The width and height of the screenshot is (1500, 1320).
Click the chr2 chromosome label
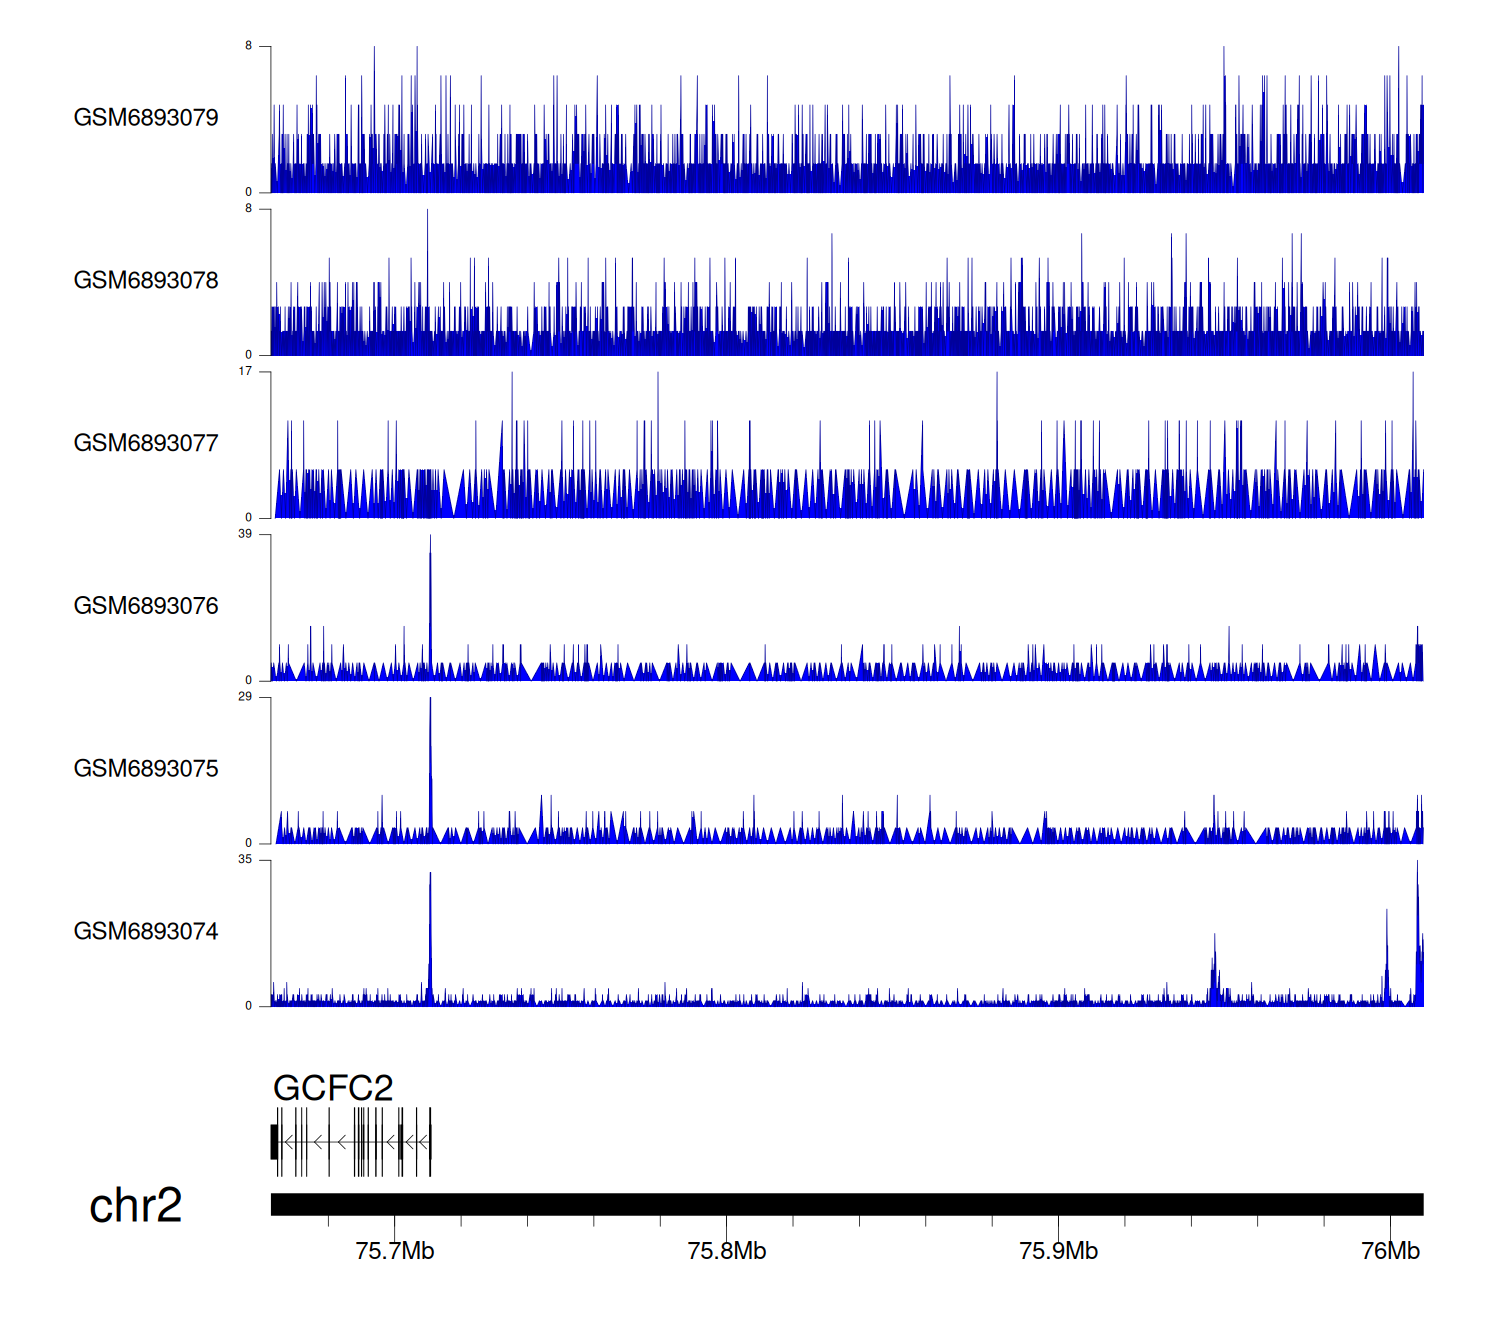[x=135, y=1206]
